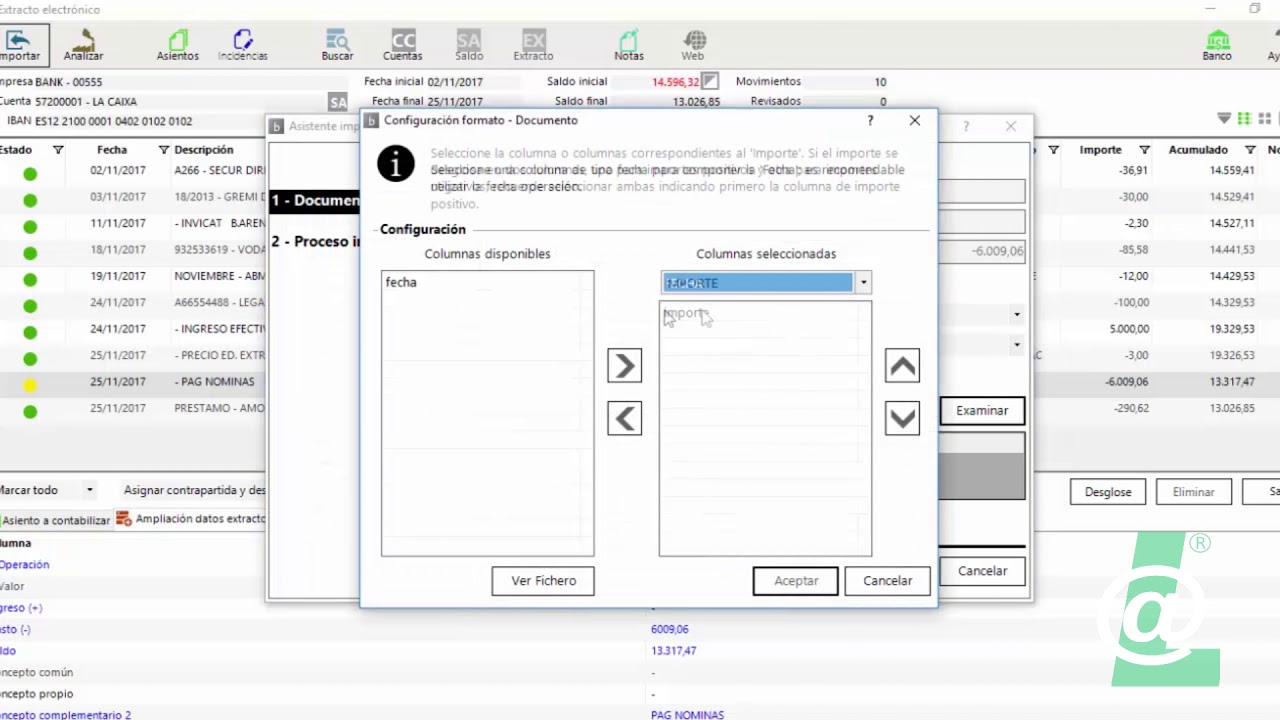Click the -290,62 amount cell
Image resolution: width=1280 pixels, height=720 pixels.
(1133, 408)
